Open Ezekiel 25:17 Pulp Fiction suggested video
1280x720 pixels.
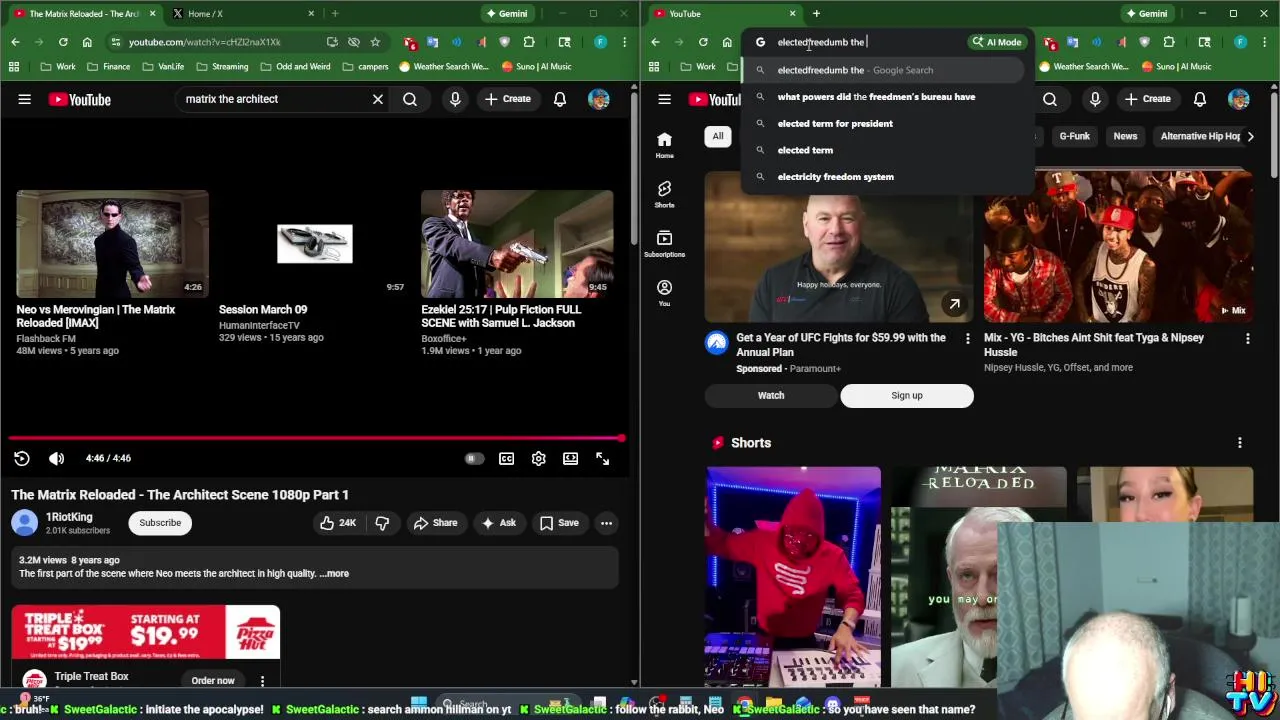click(x=517, y=243)
